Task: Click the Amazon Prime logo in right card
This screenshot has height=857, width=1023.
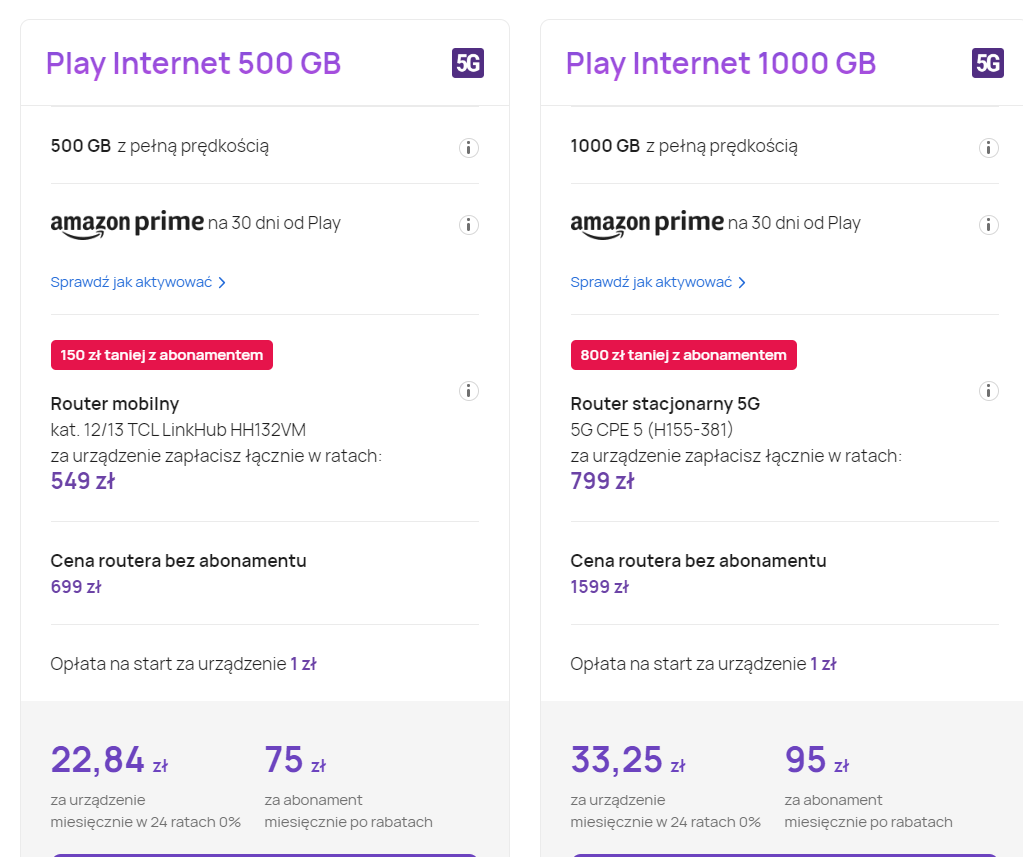Action: tap(648, 222)
